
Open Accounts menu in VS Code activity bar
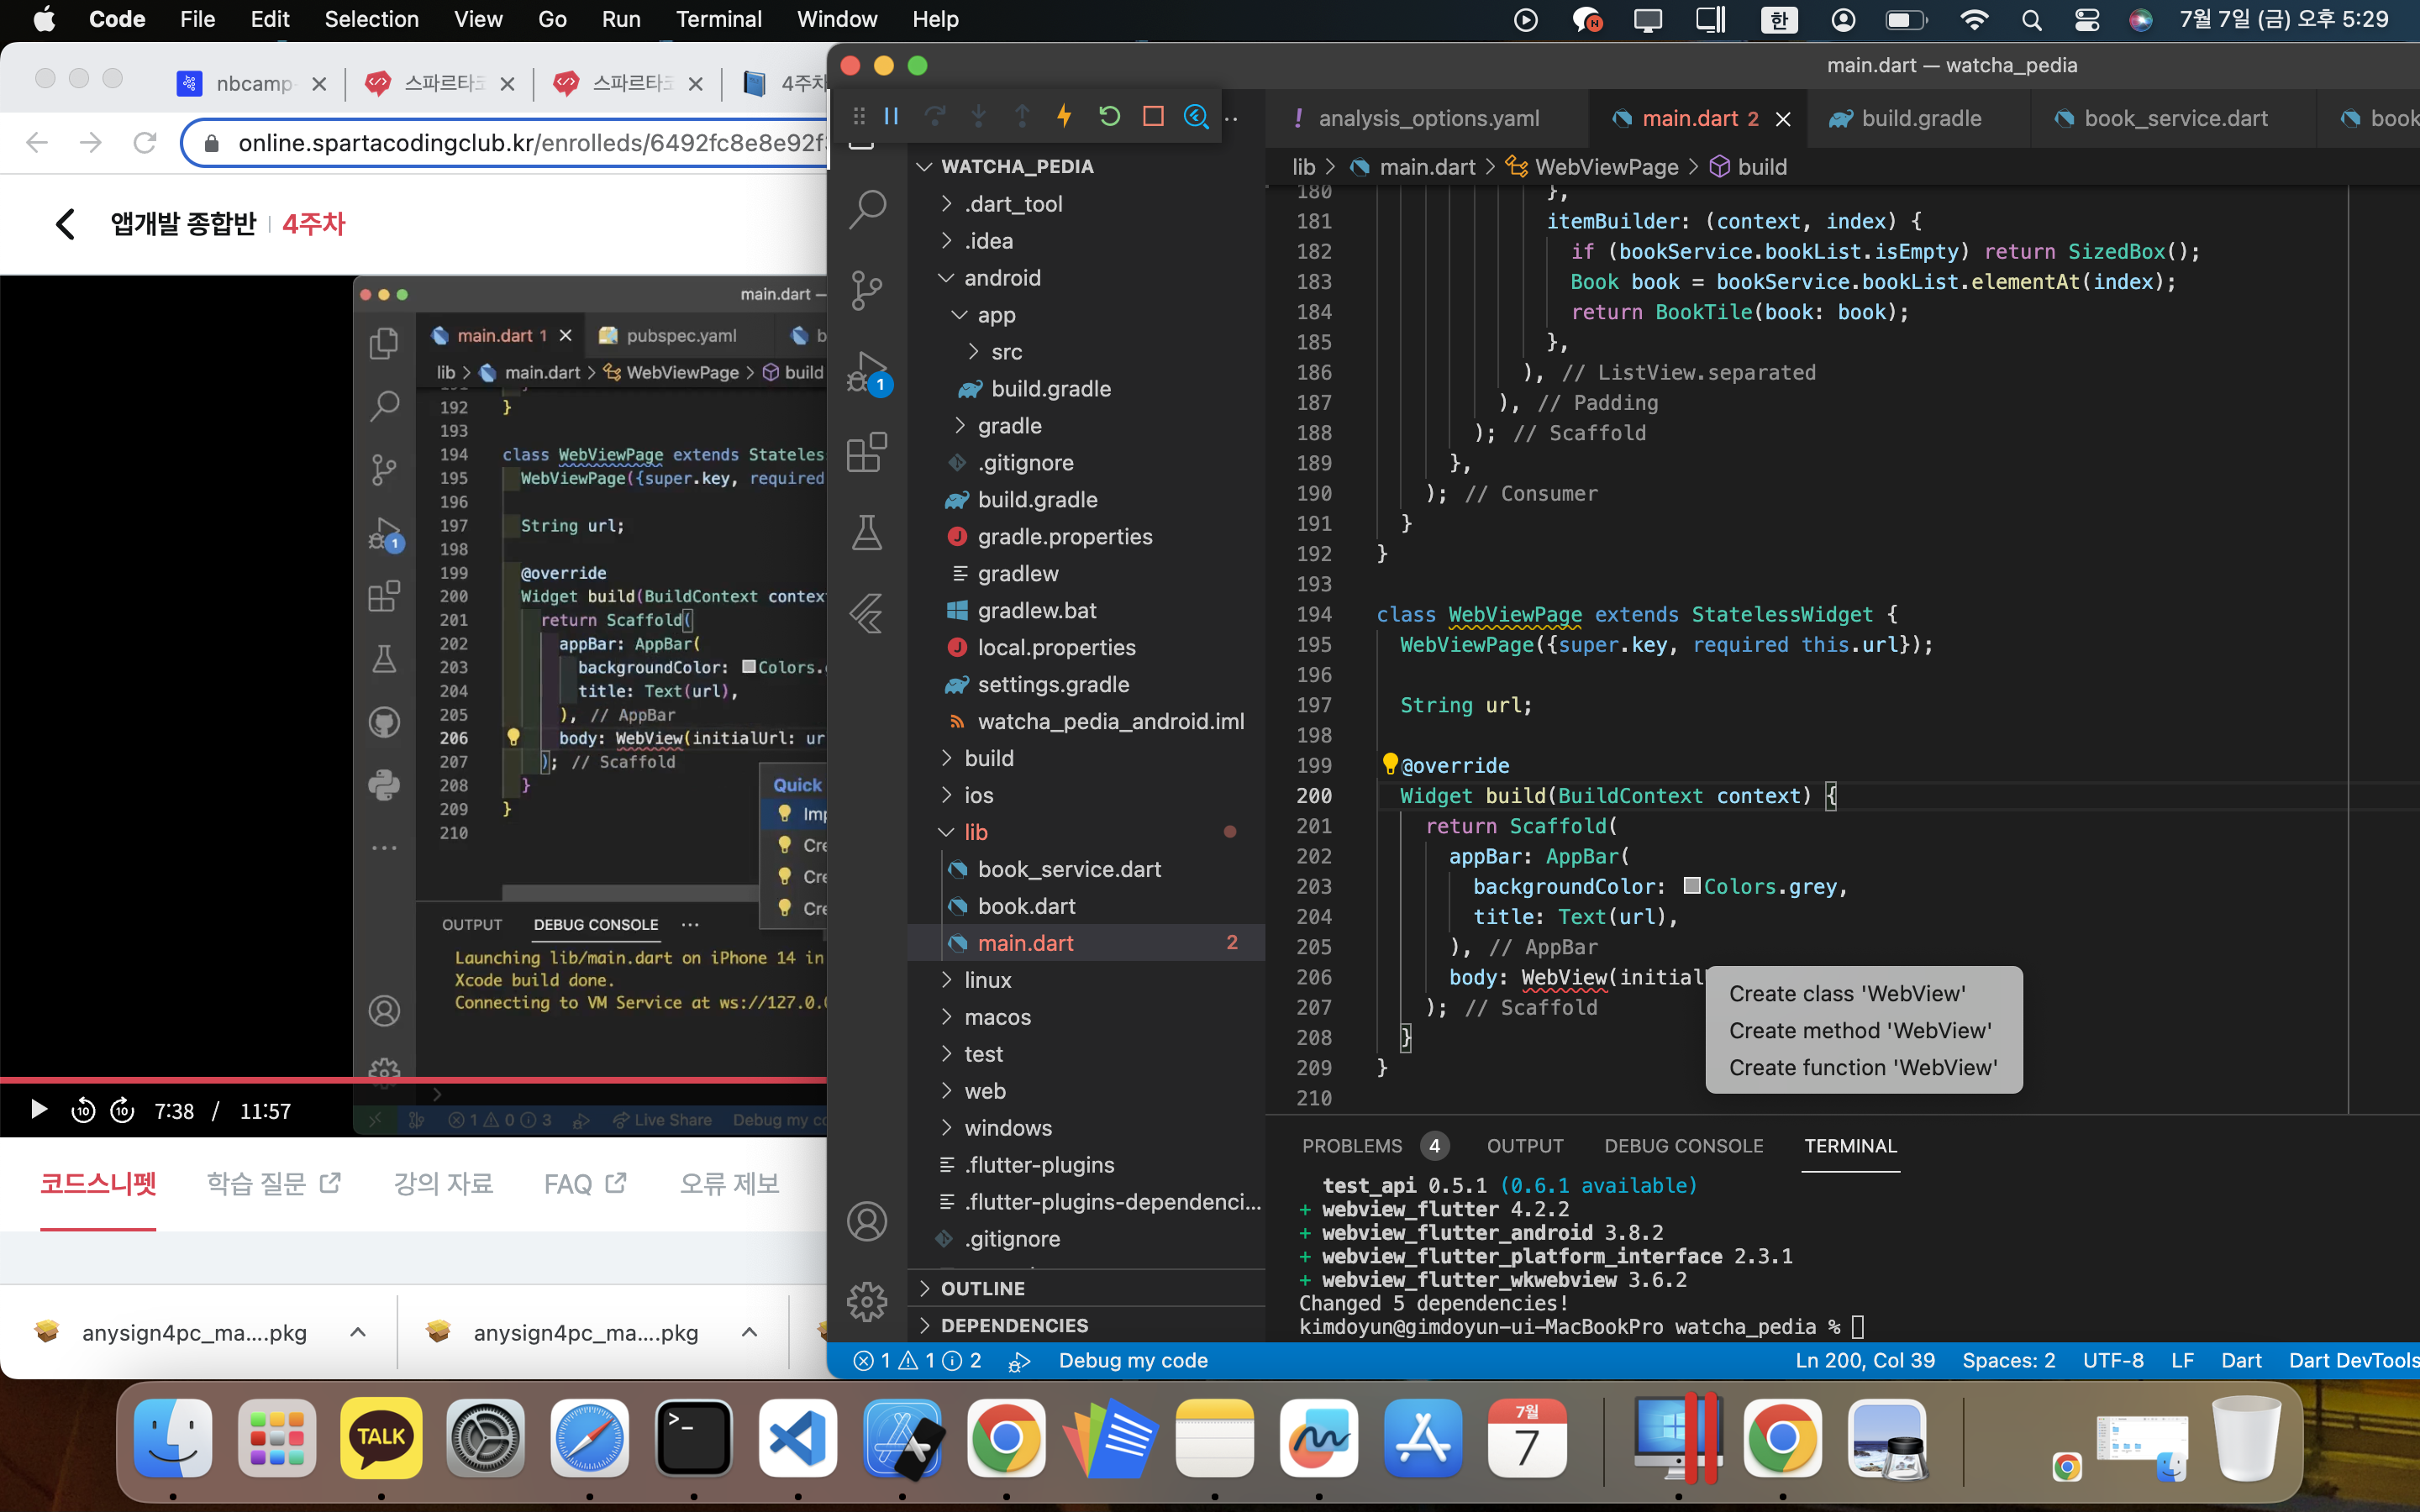(867, 1221)
